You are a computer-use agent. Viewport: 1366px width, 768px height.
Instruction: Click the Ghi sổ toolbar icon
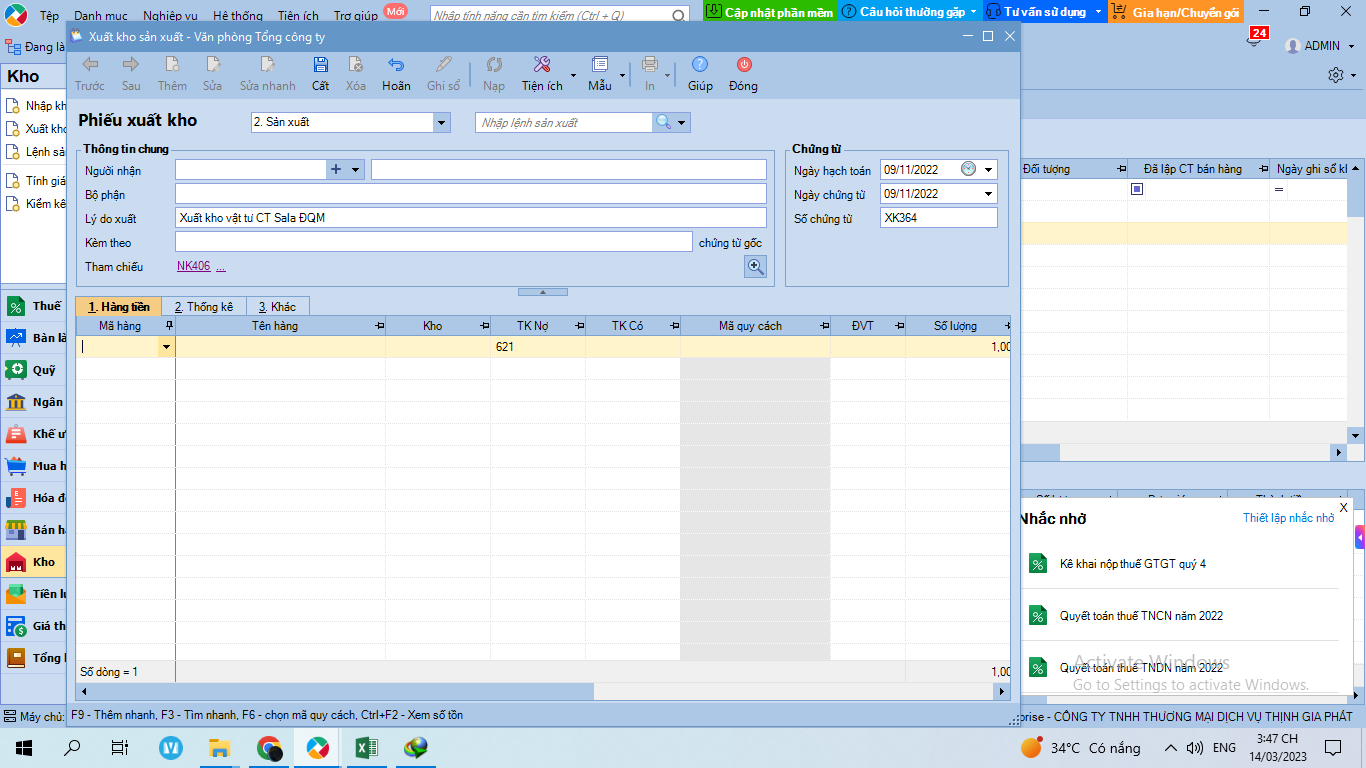(x=443, y=65)
